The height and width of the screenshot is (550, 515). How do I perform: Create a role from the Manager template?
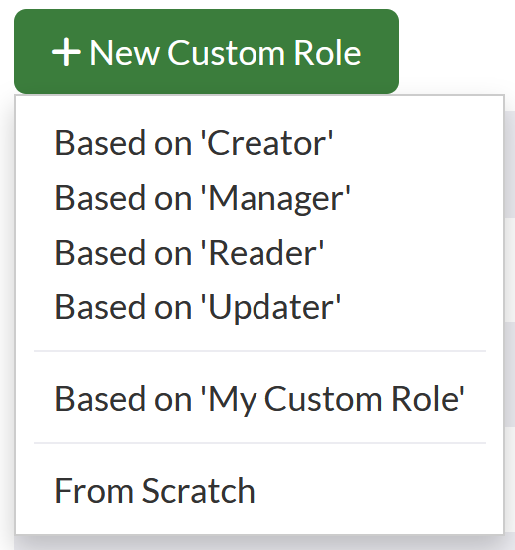pyautogui.click(x=259, y=198)
